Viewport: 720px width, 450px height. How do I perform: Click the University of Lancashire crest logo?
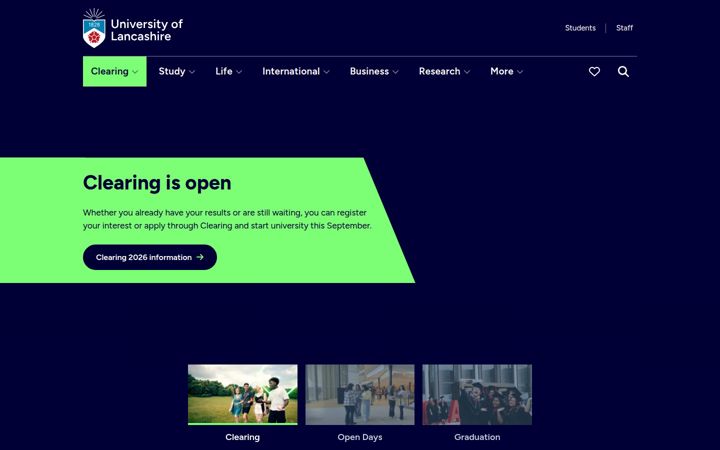(x=94, y=28)
